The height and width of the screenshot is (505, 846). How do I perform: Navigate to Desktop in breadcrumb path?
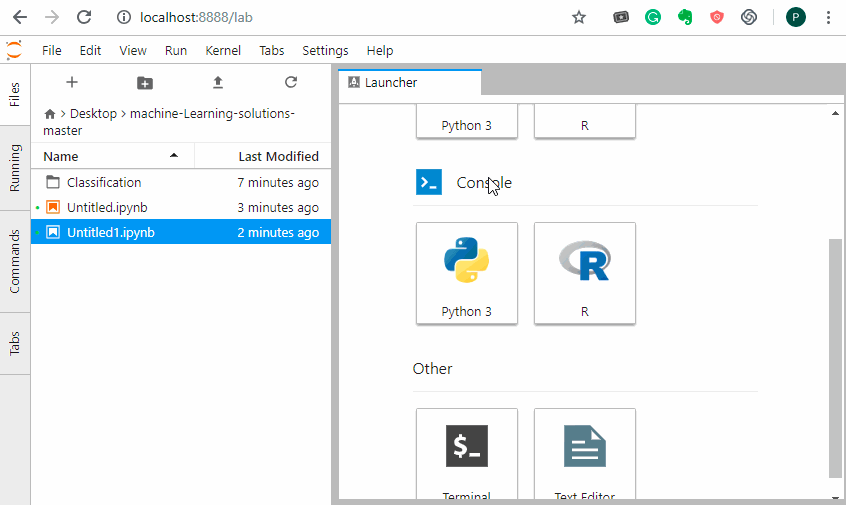click(93, 114)
